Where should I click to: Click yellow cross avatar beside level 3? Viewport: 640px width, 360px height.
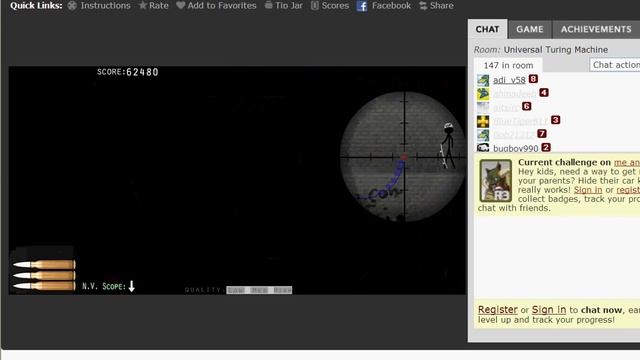tap(483, 121)
